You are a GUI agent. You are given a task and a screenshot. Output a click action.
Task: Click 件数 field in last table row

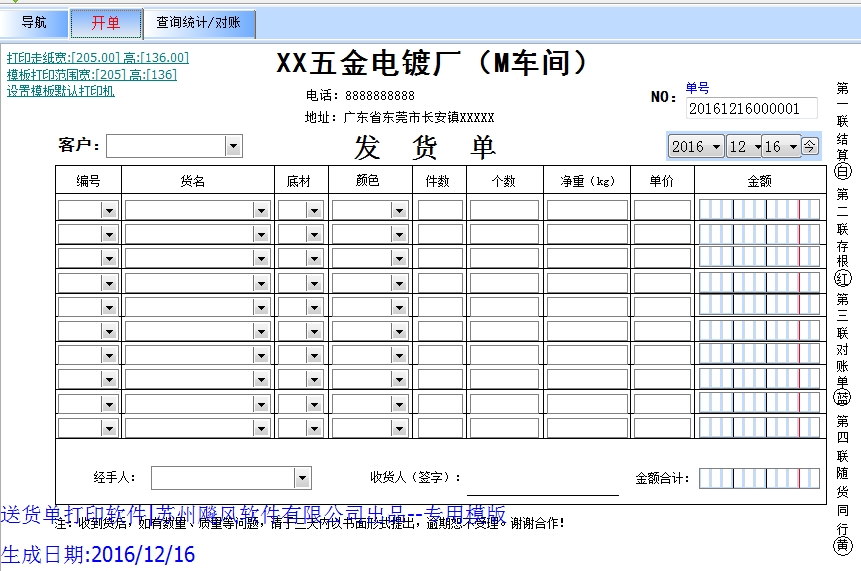(440, 428)
